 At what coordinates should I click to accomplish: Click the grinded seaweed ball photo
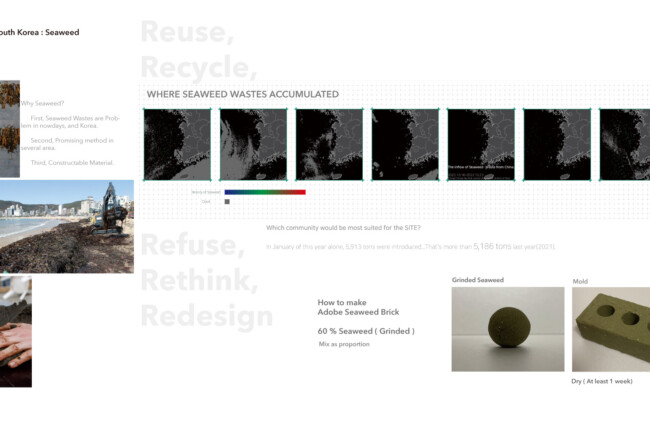(x=508, y=329)
